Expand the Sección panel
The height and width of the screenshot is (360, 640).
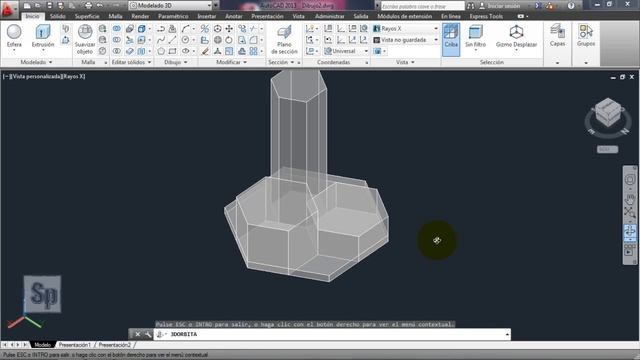(x=281, y=62)
